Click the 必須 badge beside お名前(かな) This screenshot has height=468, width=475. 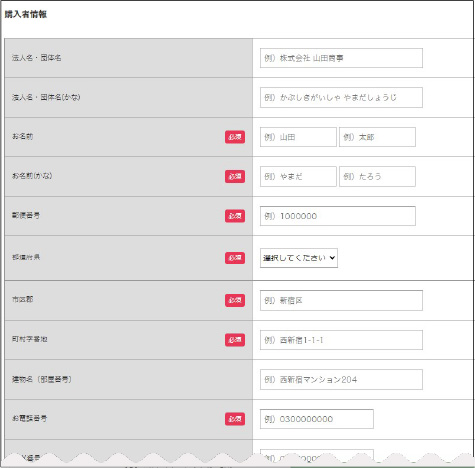(x=235, y=176)
